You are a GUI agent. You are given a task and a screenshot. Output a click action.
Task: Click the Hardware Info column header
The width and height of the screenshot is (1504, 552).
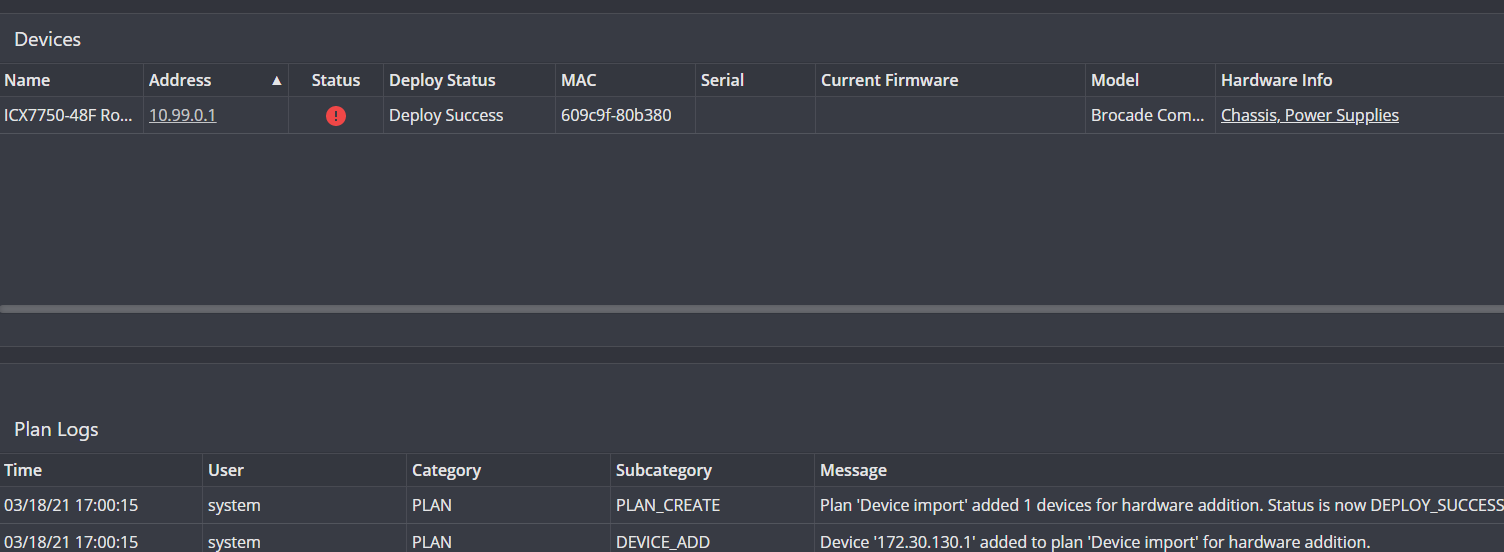click(x=1276, y=81)
